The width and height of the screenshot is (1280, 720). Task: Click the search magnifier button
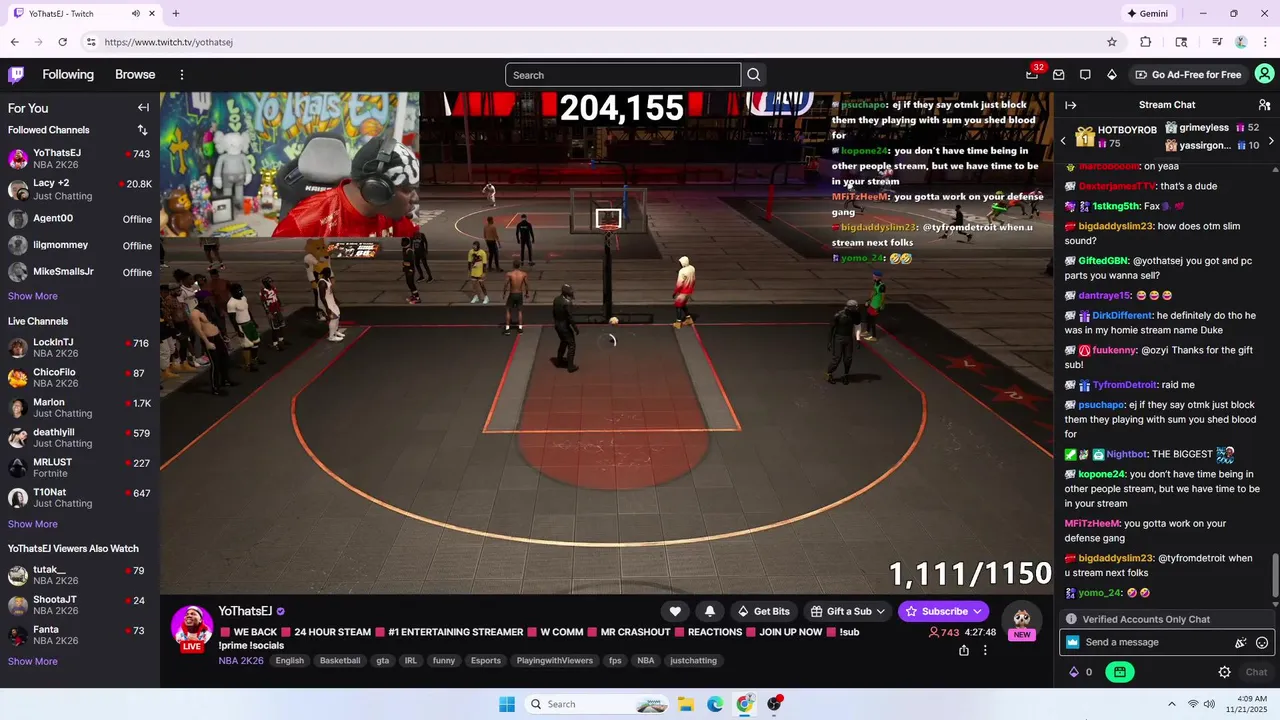pyautogui.click(x=754, y=75)
